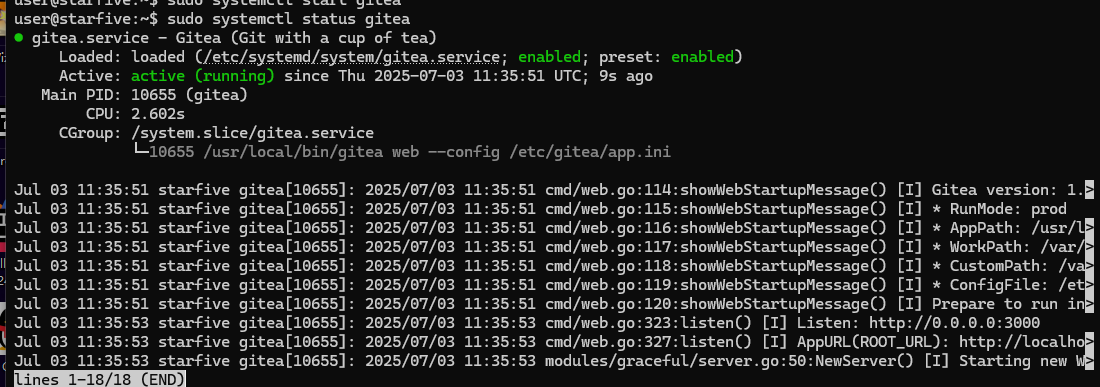Click the green 'active (running)' status text

[203, 76]
